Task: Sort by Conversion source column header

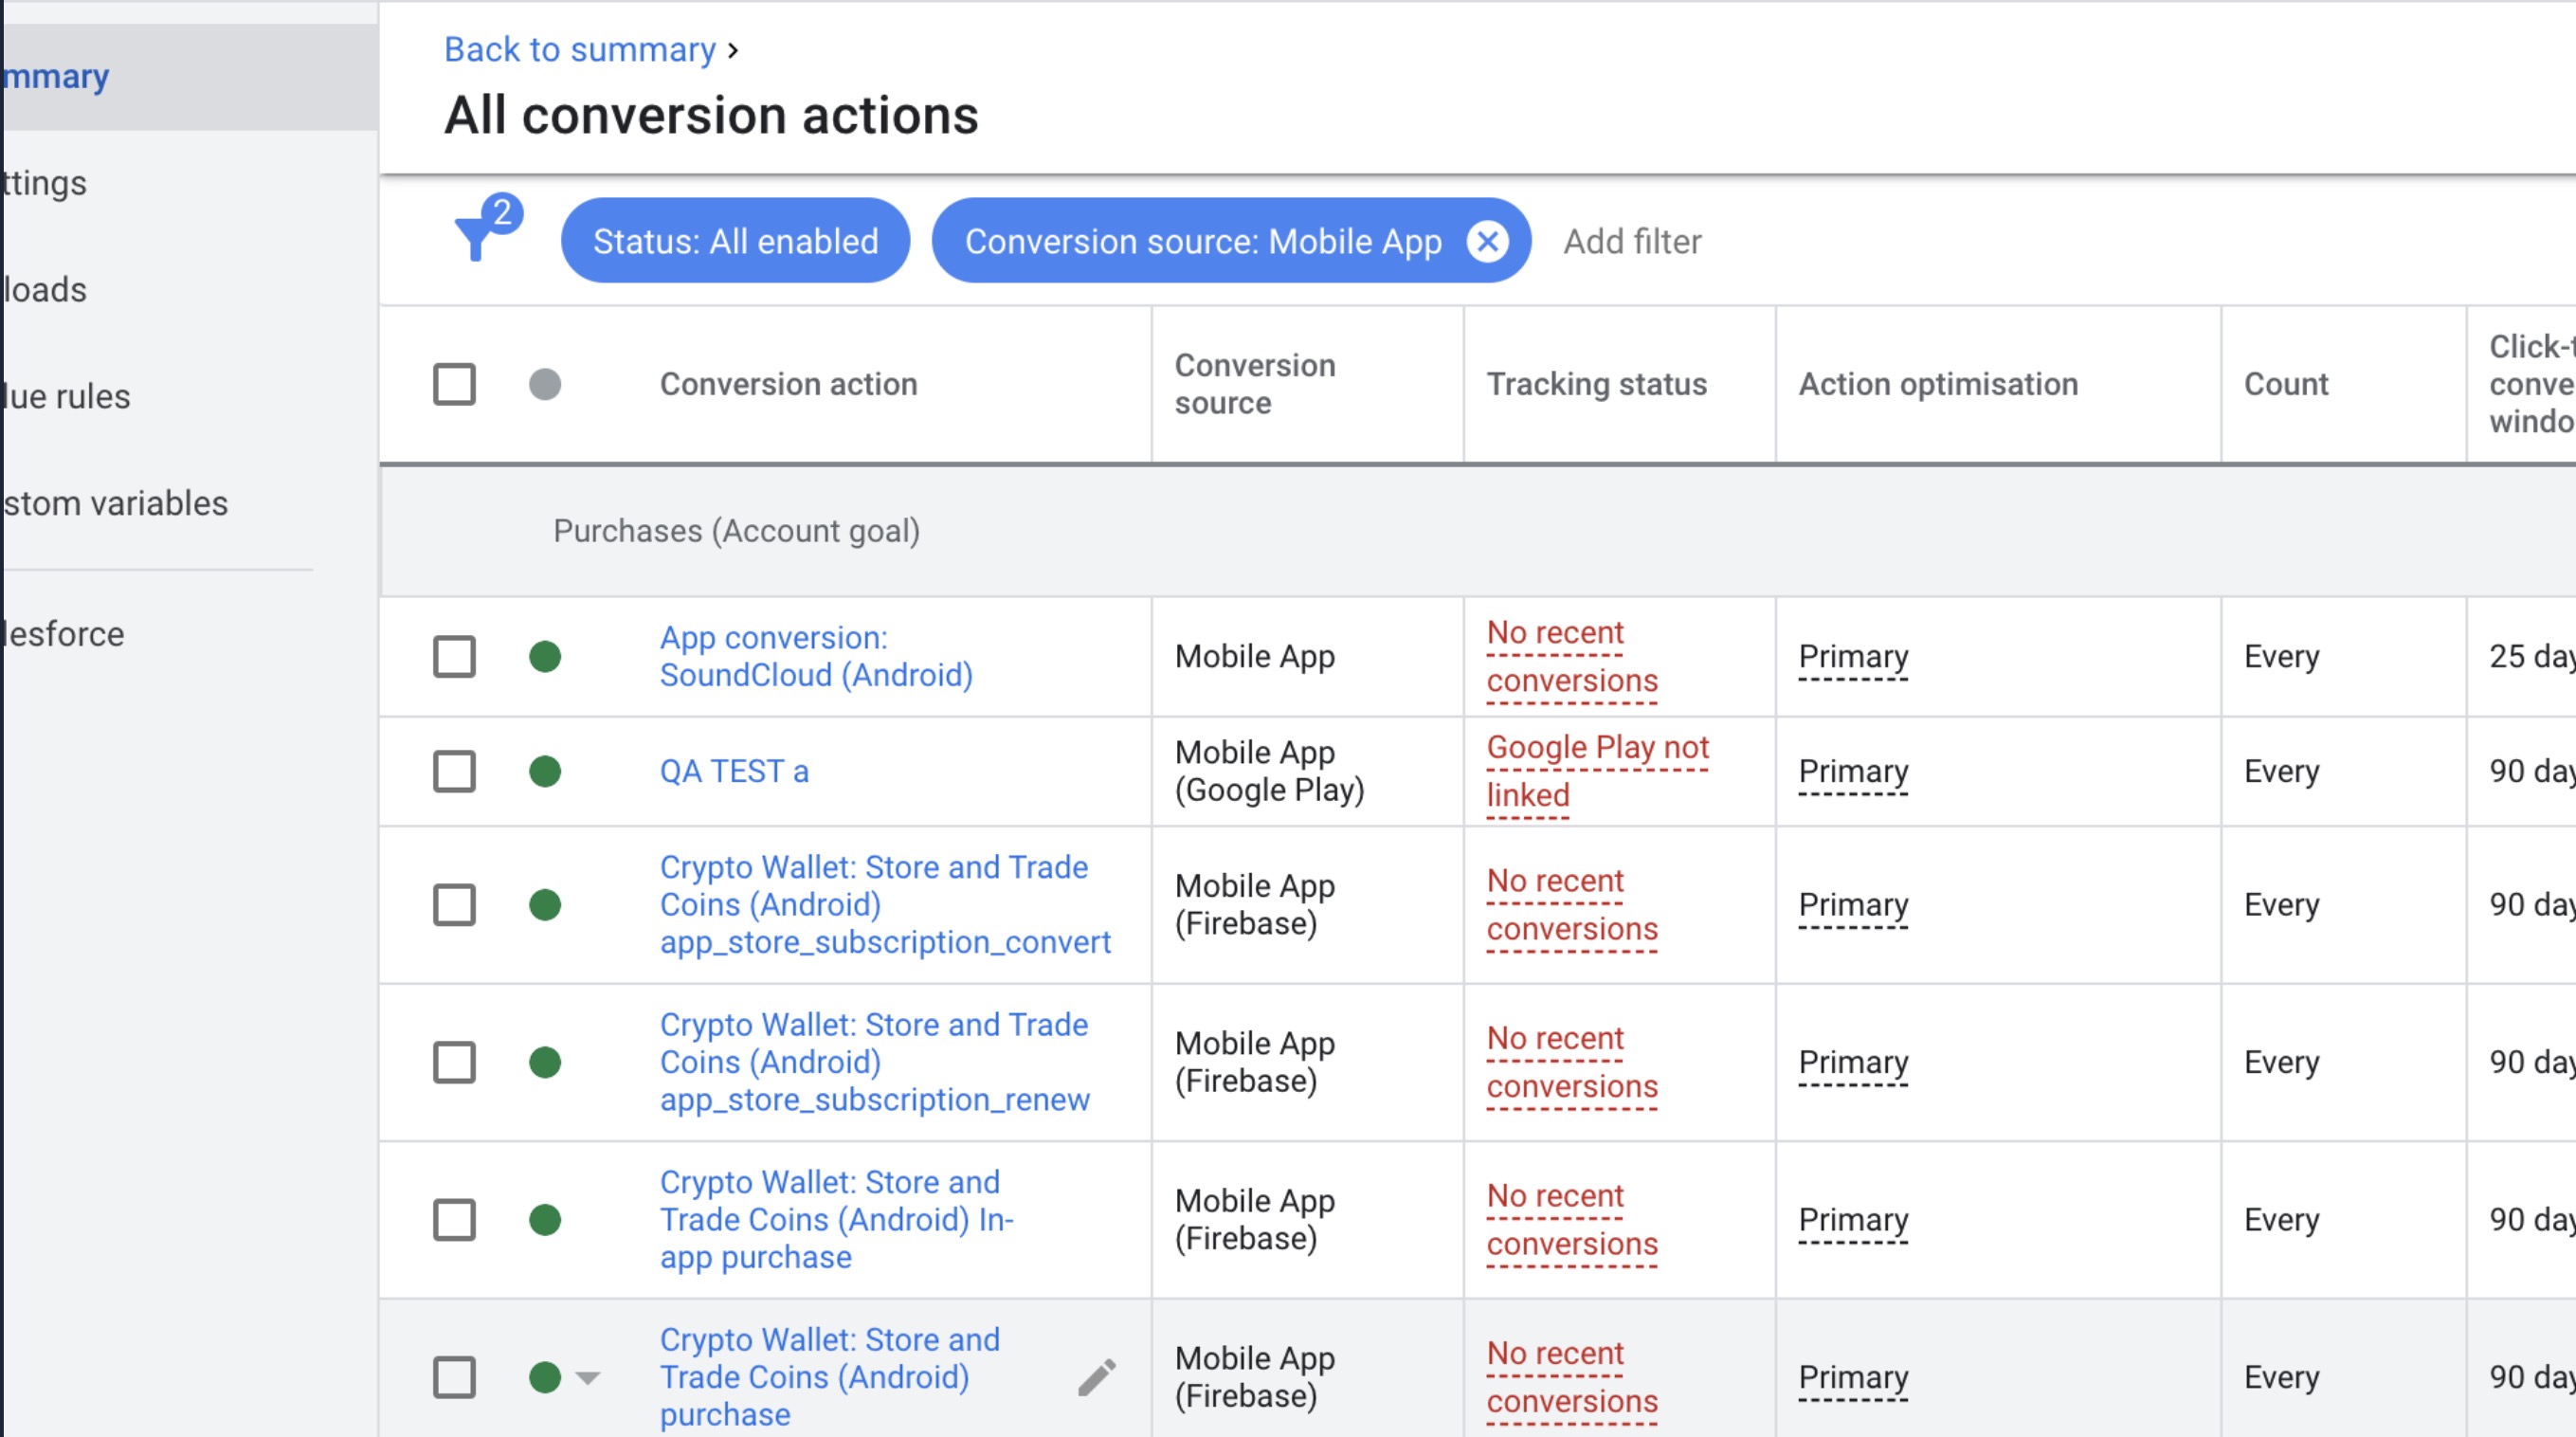Action: tap(1255, 384)
